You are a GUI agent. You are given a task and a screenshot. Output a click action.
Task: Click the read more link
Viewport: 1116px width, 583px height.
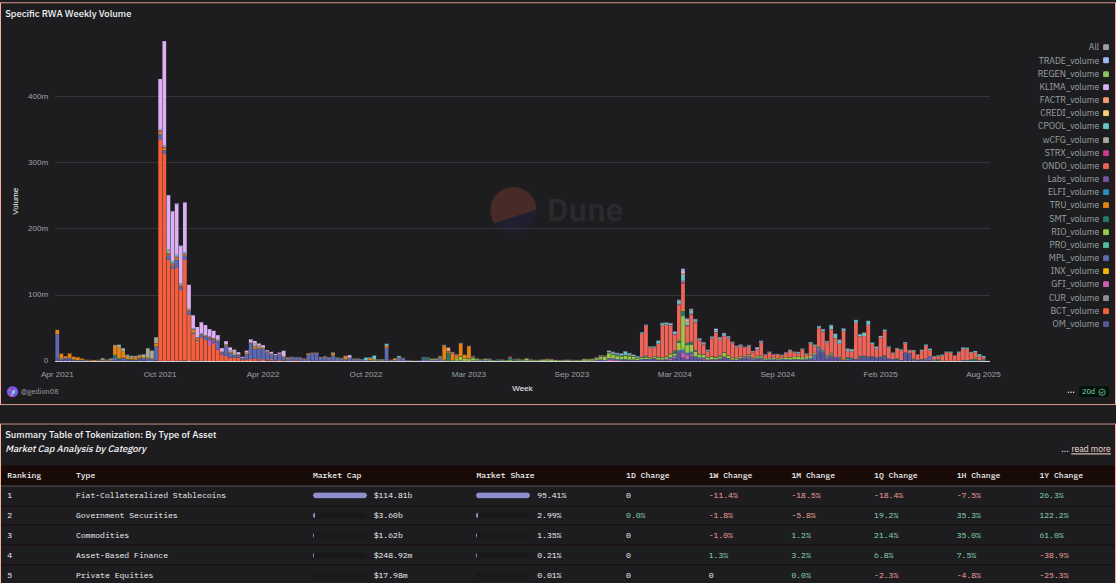(x=1090, y=449)
